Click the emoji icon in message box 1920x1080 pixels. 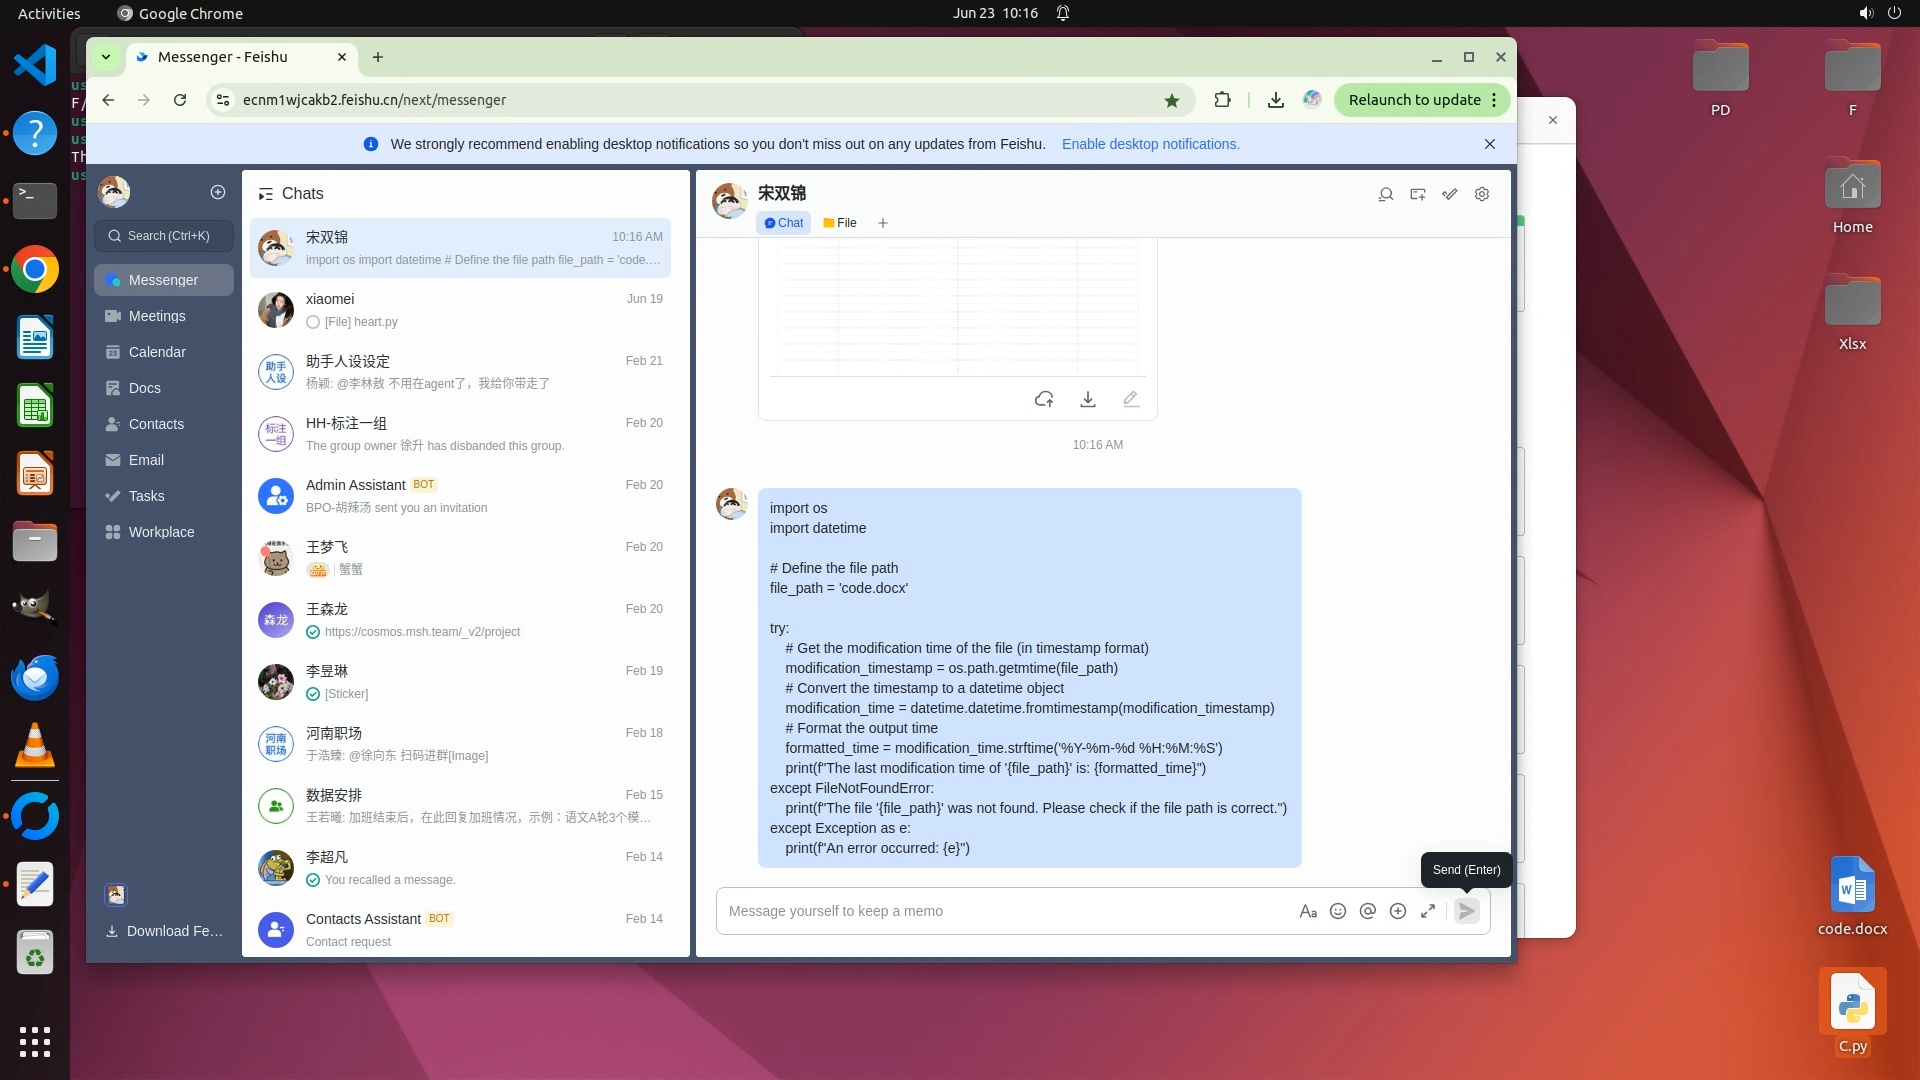[x=1338, y=911]
